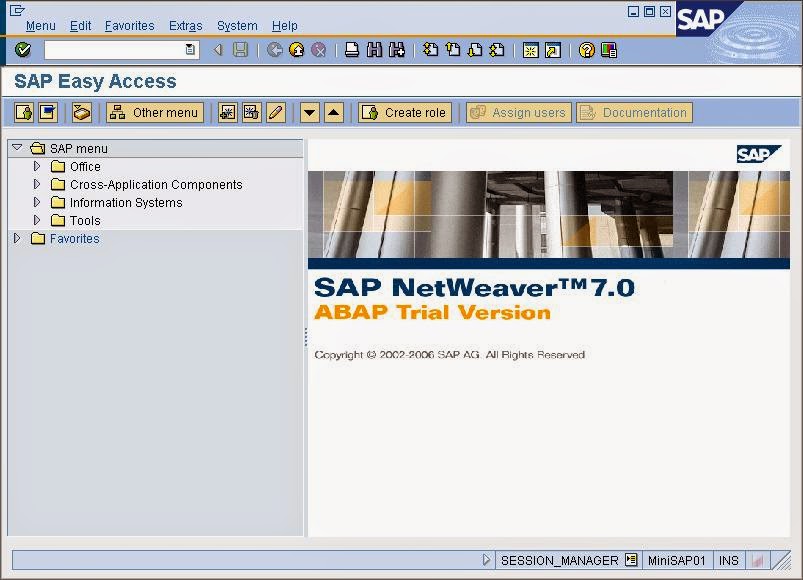Expand the Cross-Application Components node
The width and height of the screenshot is (803, 580).
click(x=36, y=184)
